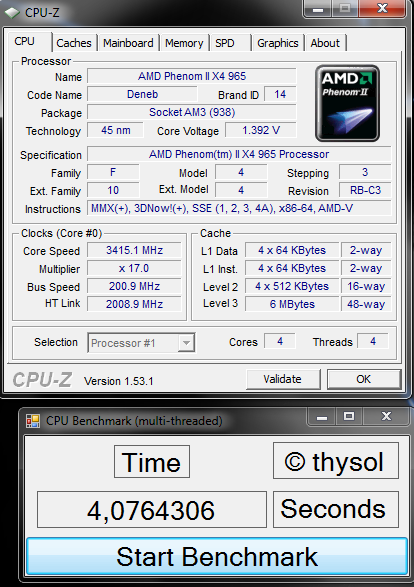Start Benchmark in CPU Benchmark window
Screen dimensions: 414x587
point(217,556)
